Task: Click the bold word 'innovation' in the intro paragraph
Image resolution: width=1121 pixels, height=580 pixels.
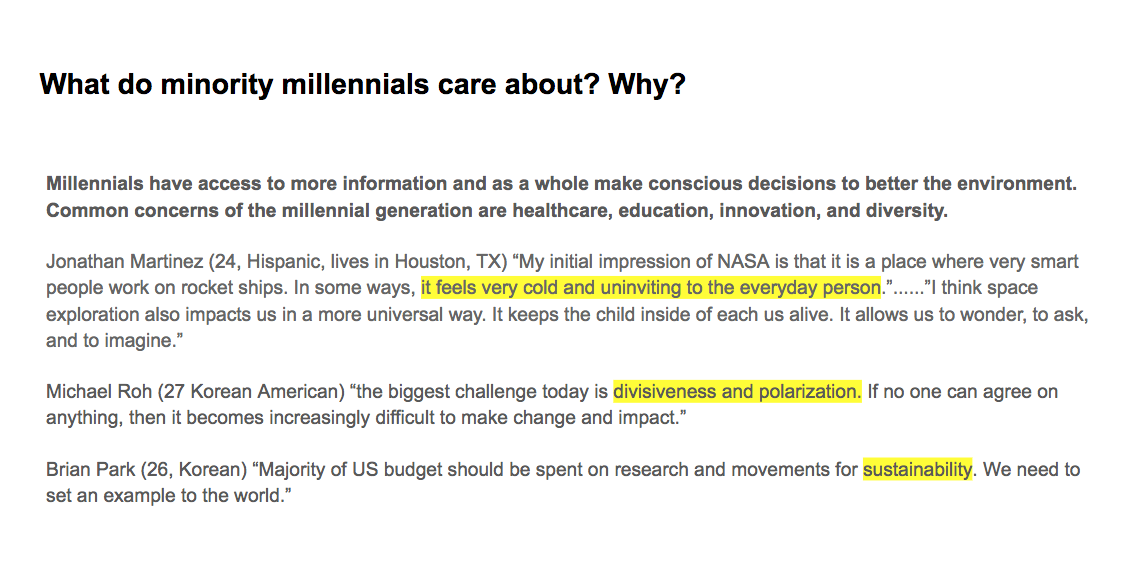Action: 767,211
